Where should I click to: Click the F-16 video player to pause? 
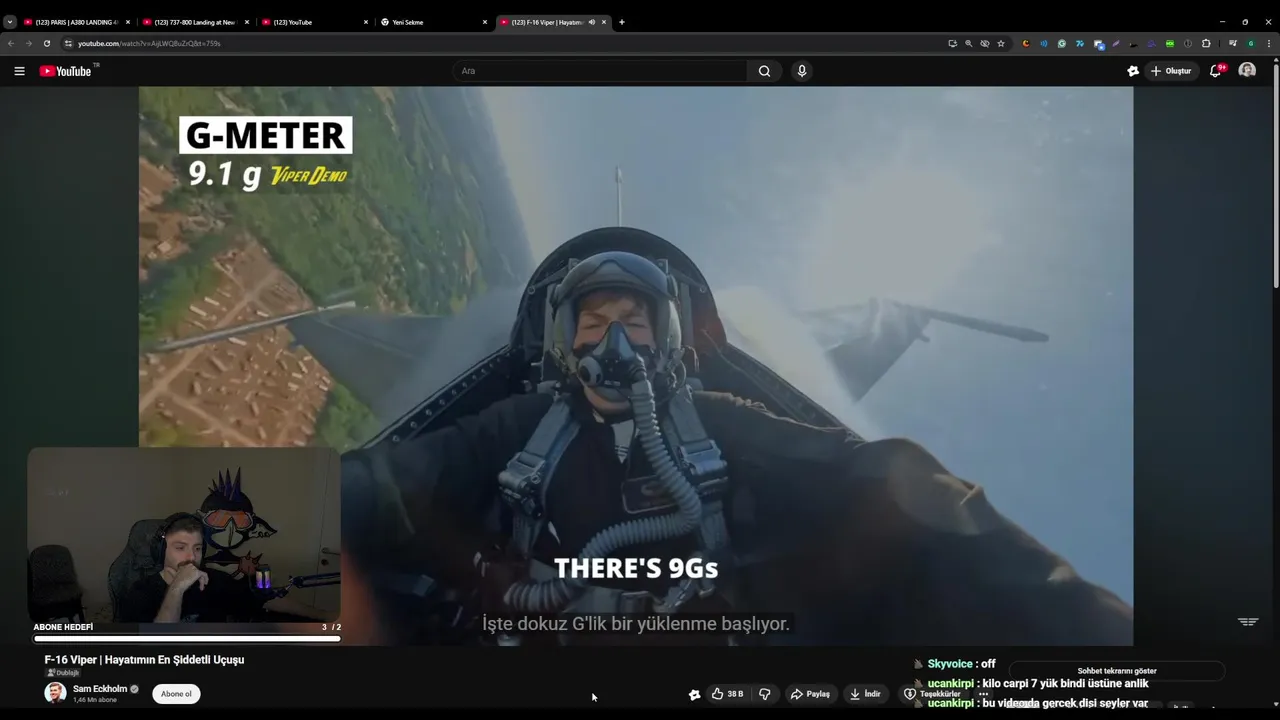[x=636, y=365]
